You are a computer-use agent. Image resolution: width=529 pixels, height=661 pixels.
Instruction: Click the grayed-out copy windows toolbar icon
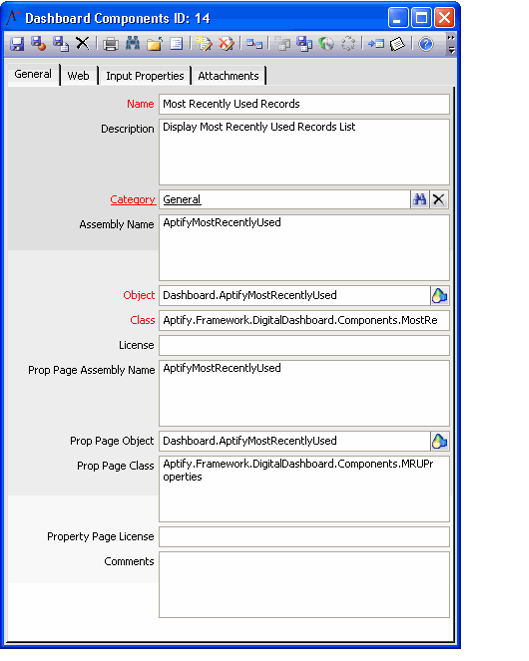click(282, 44)
